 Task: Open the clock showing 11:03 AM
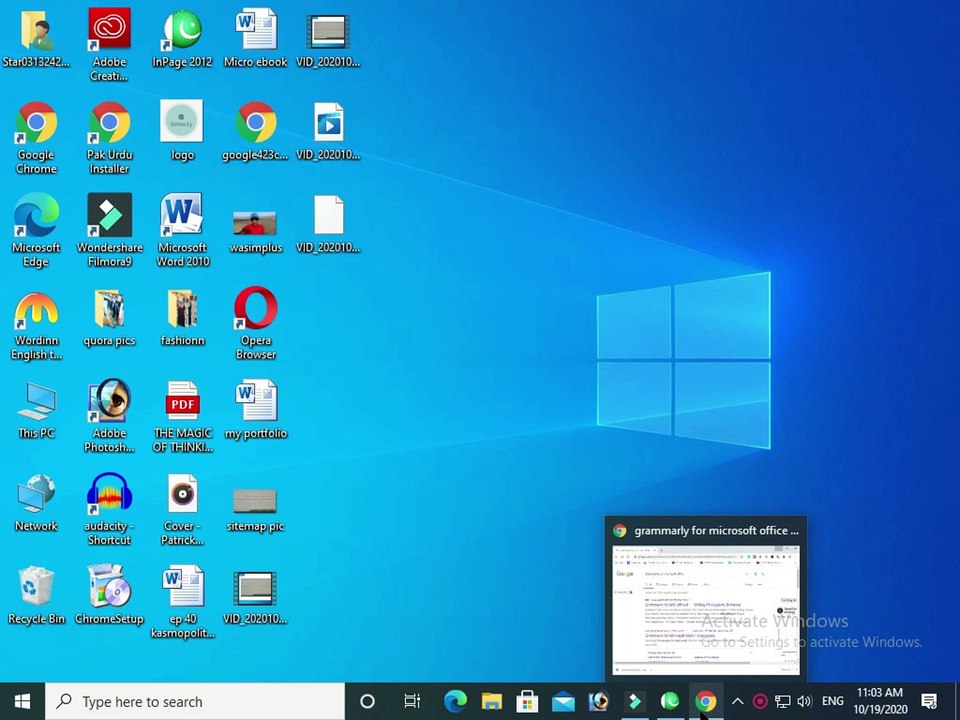(x=880, y=692)
